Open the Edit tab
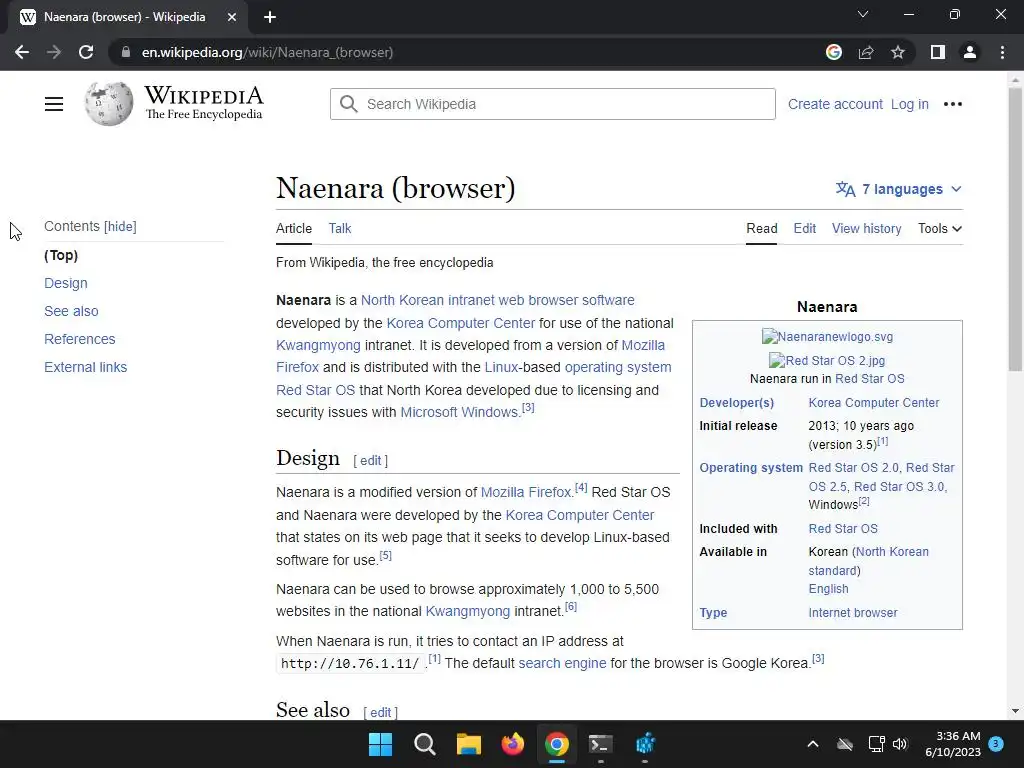Image resolution: width=1024 pixels, height=768 pixels. [805, 229]
